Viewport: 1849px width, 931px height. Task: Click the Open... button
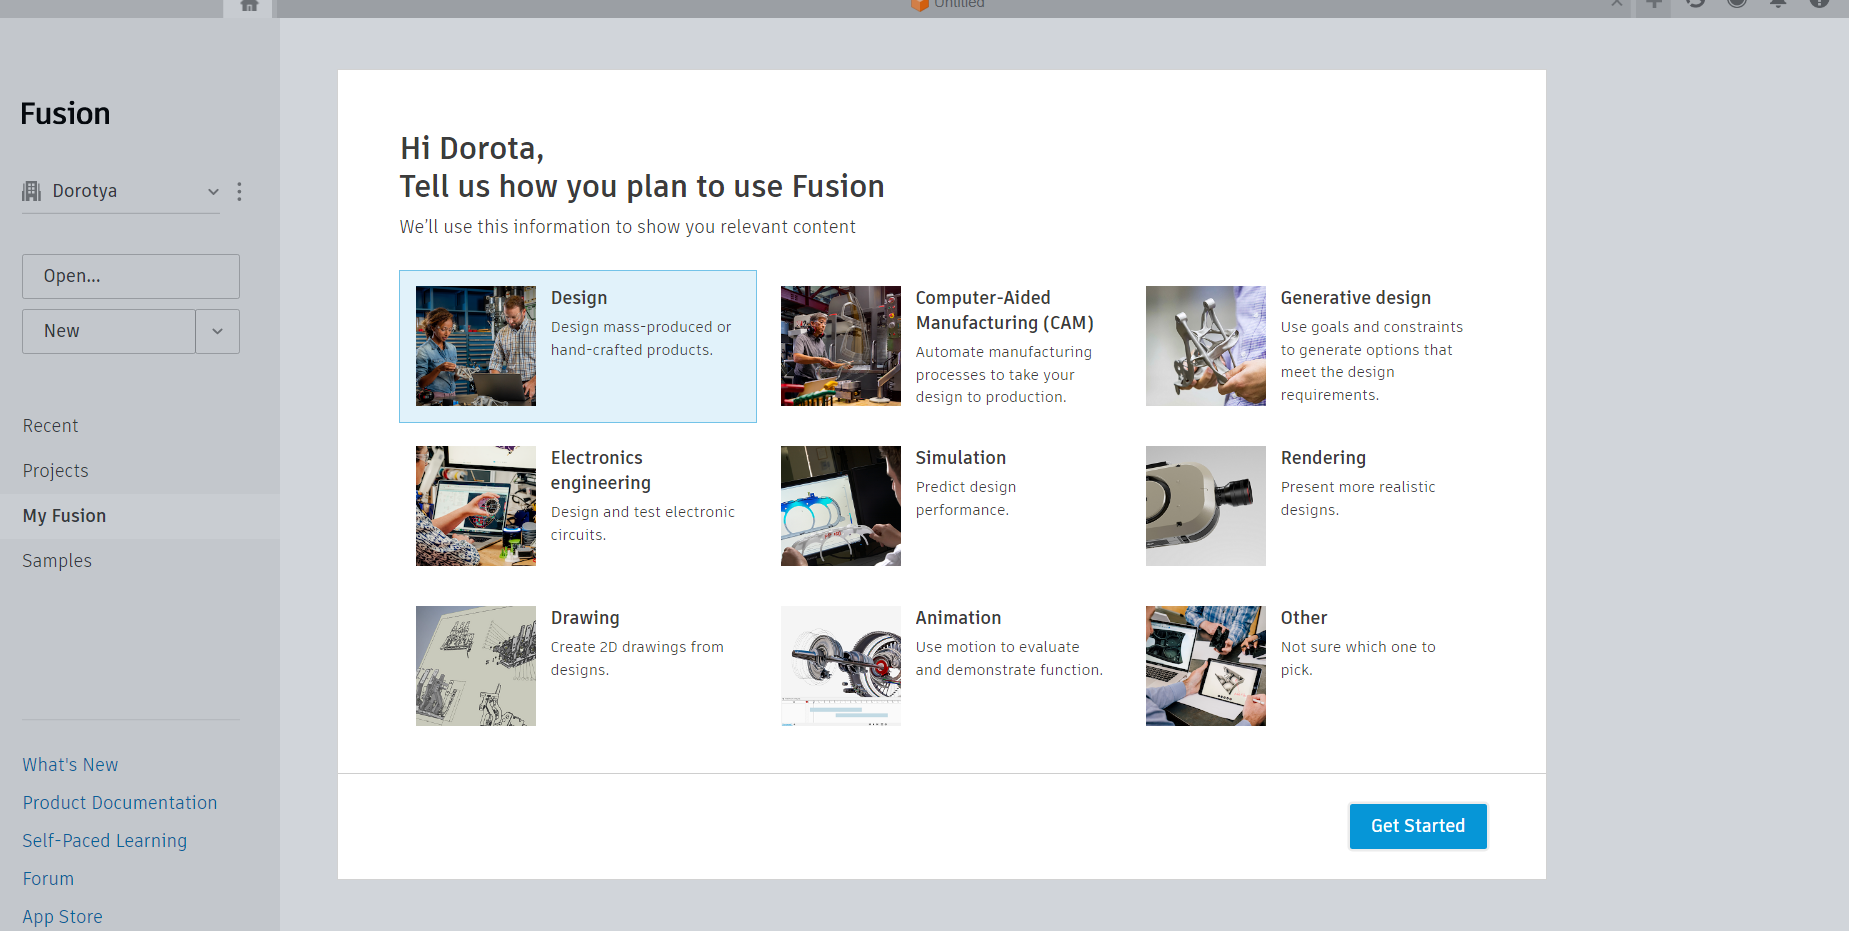coord(131,276)
